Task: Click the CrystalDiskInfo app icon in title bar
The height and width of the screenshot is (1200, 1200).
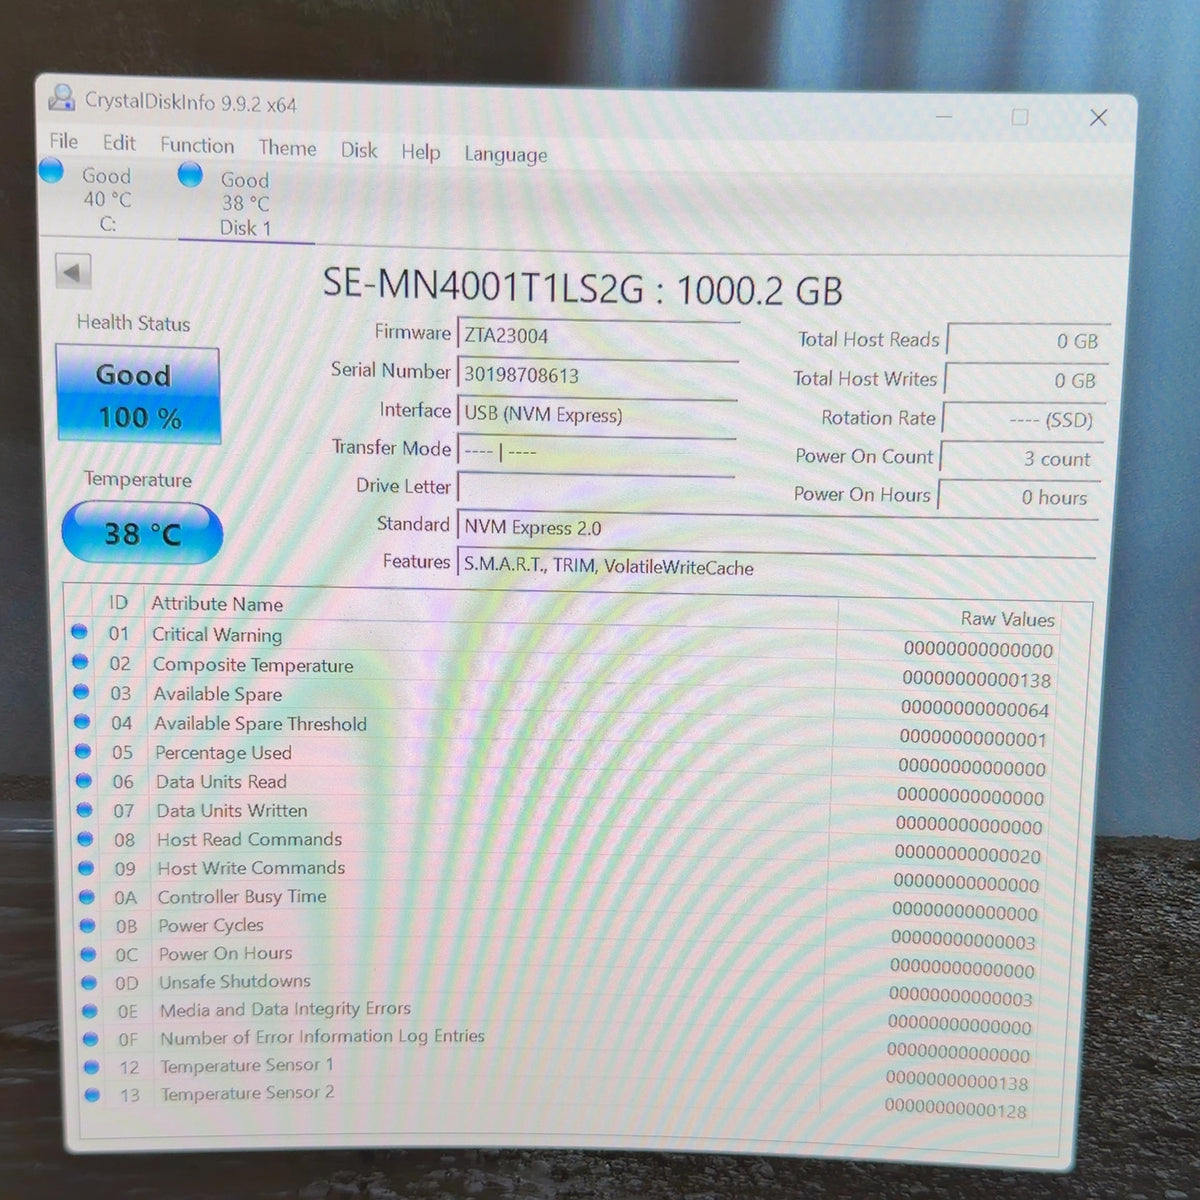Action: (61, 97)
